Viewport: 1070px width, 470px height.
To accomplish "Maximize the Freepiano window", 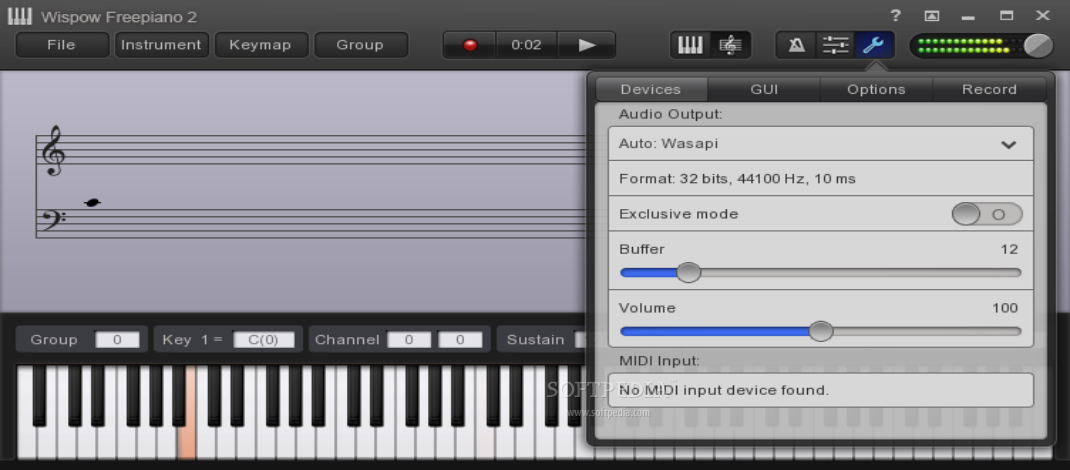I will click(1007, 15).
